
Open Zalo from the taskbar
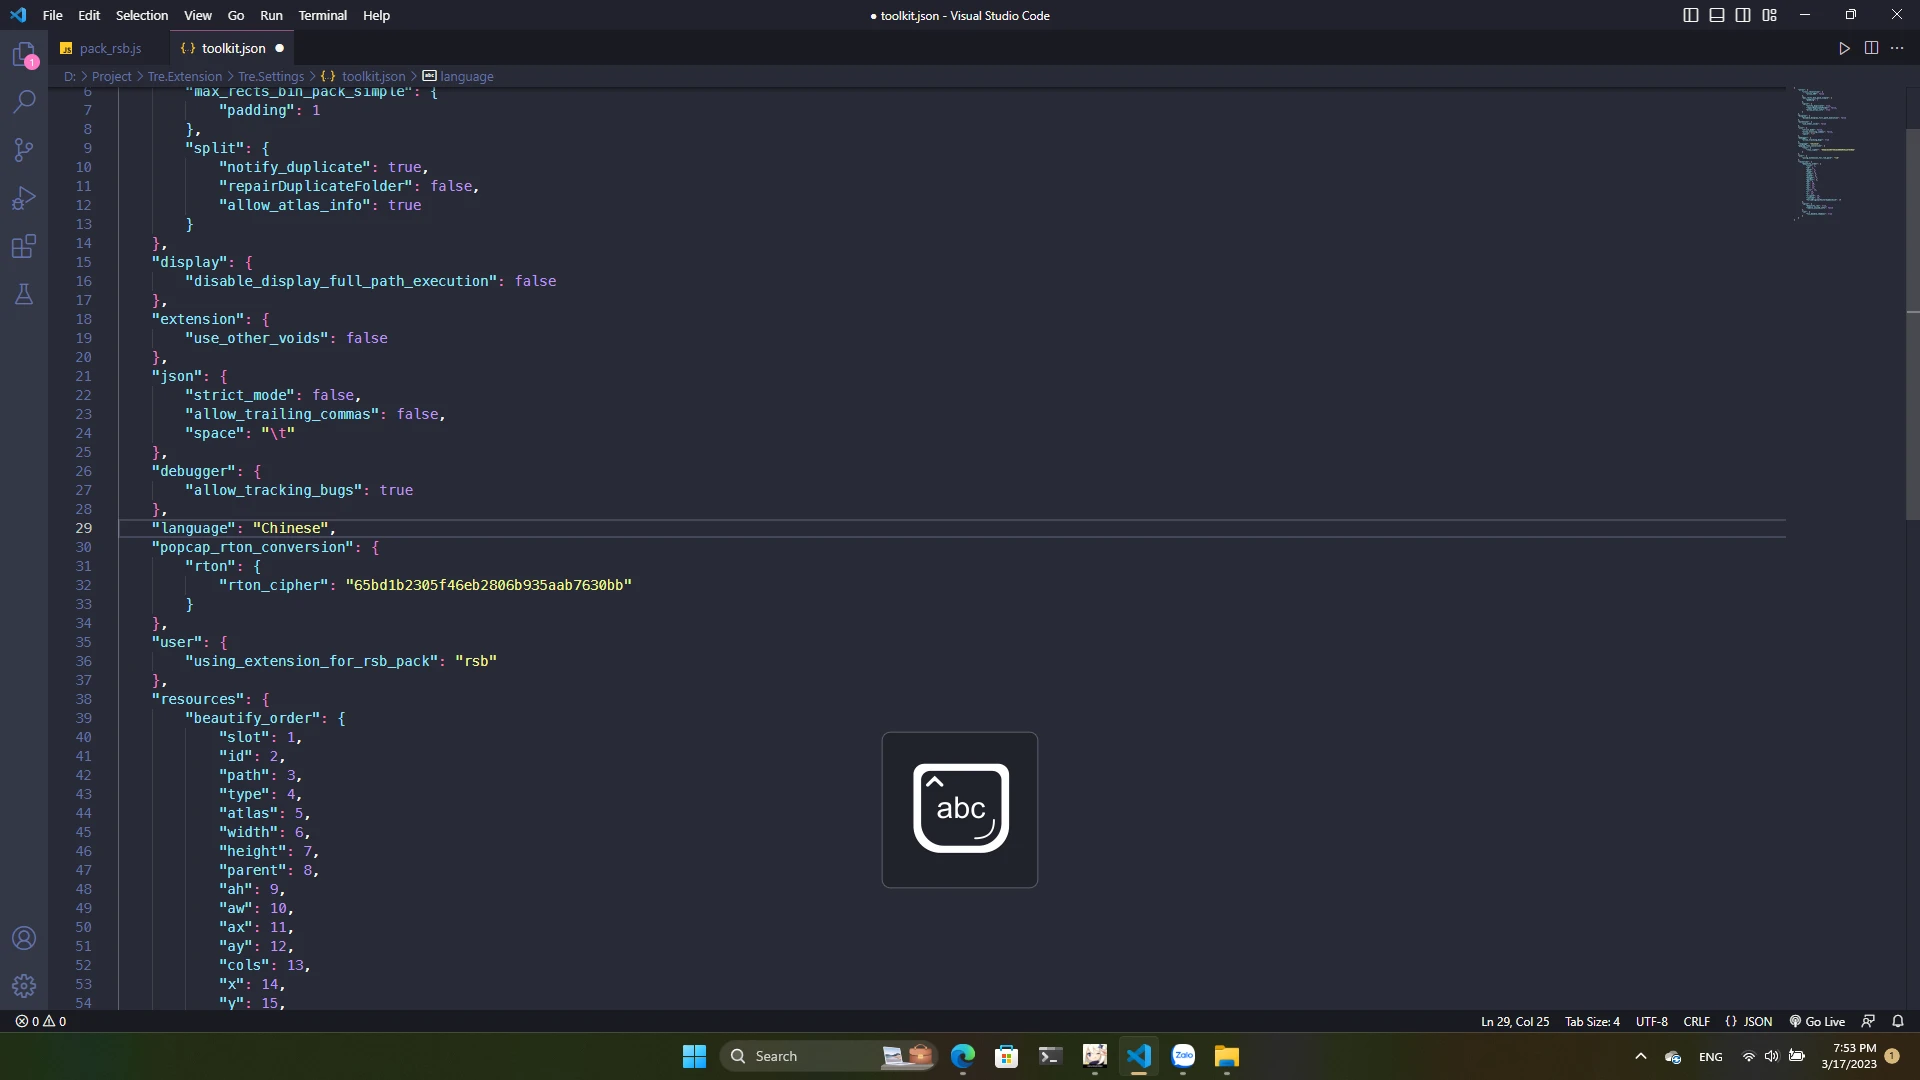pos(1183,1056)
